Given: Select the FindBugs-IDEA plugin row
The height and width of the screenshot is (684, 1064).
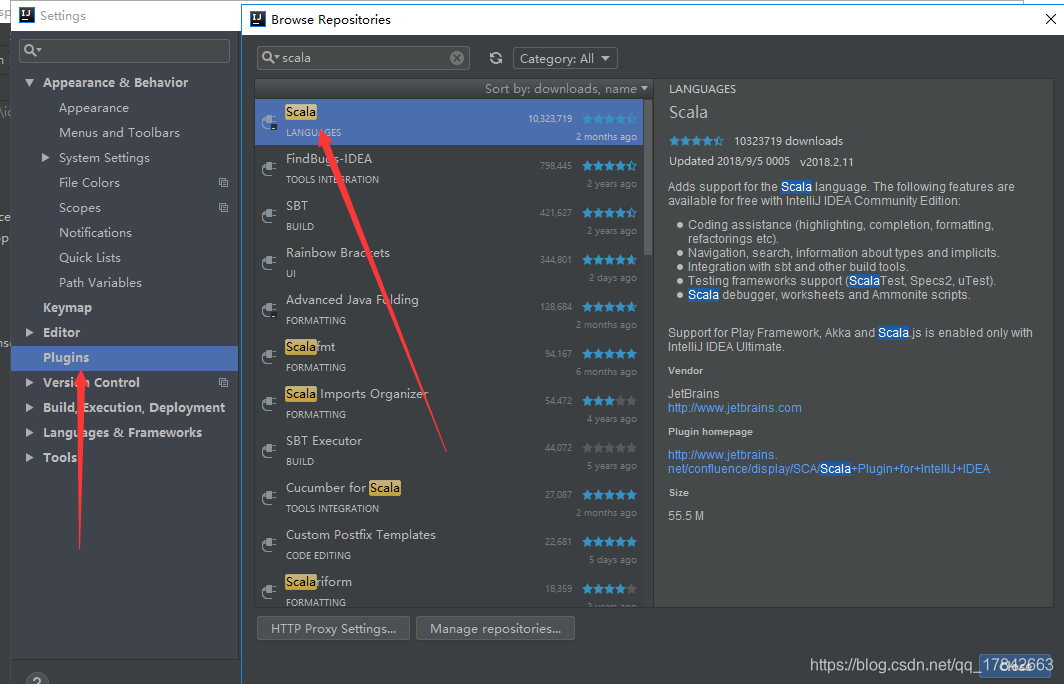Looking at the screenshot, I should tap(449, 169).
